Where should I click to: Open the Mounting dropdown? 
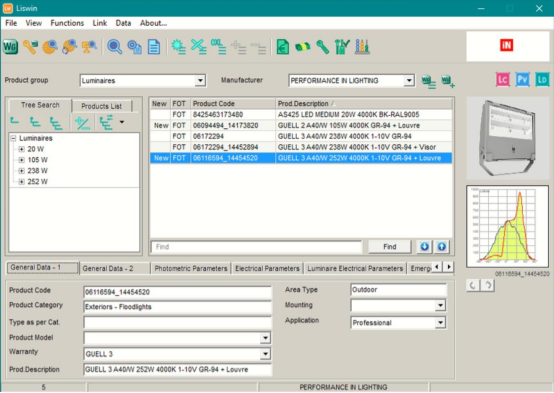point(440,305)
